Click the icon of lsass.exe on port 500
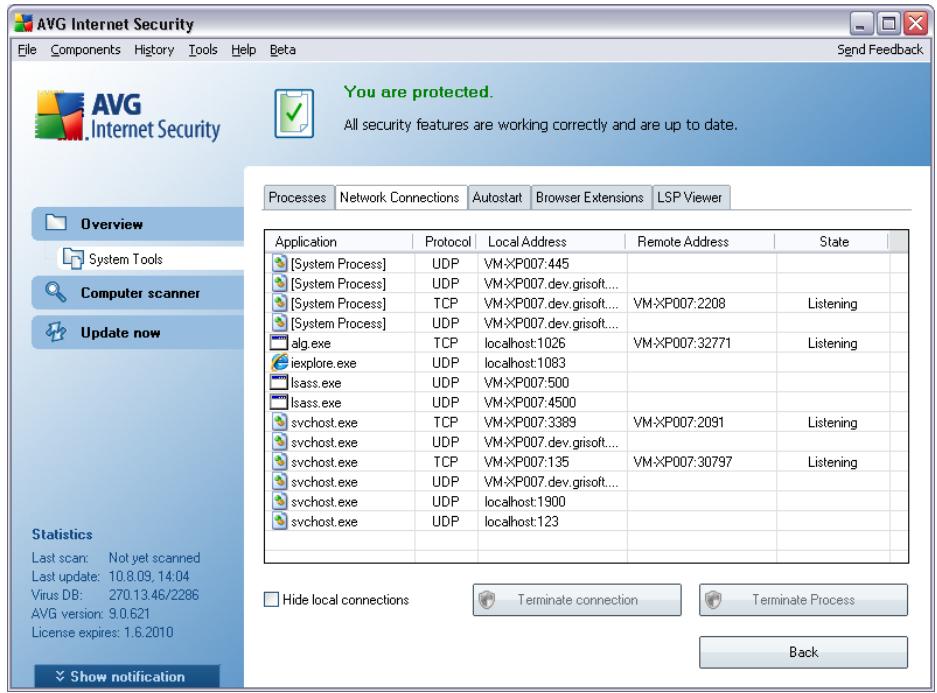 [279, 382]
